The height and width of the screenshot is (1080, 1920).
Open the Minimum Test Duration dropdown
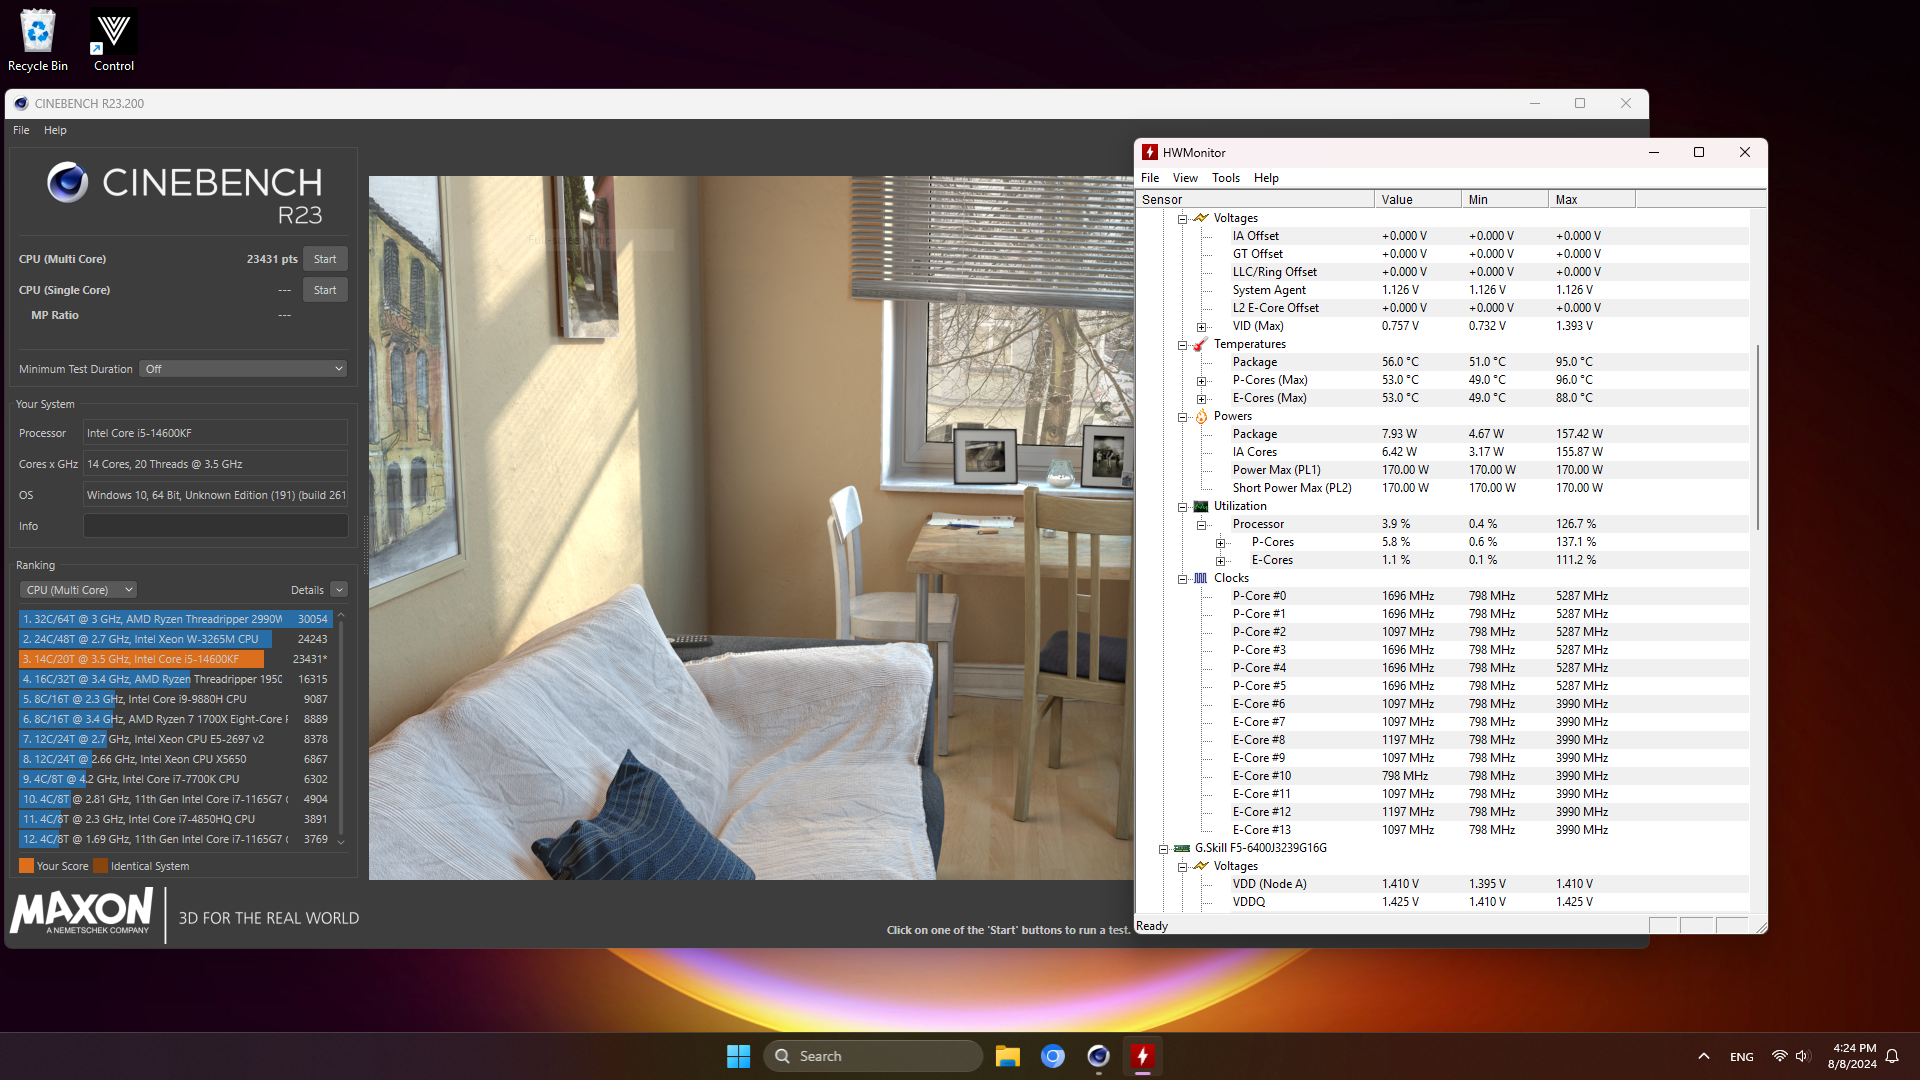[x=243, y=369]
